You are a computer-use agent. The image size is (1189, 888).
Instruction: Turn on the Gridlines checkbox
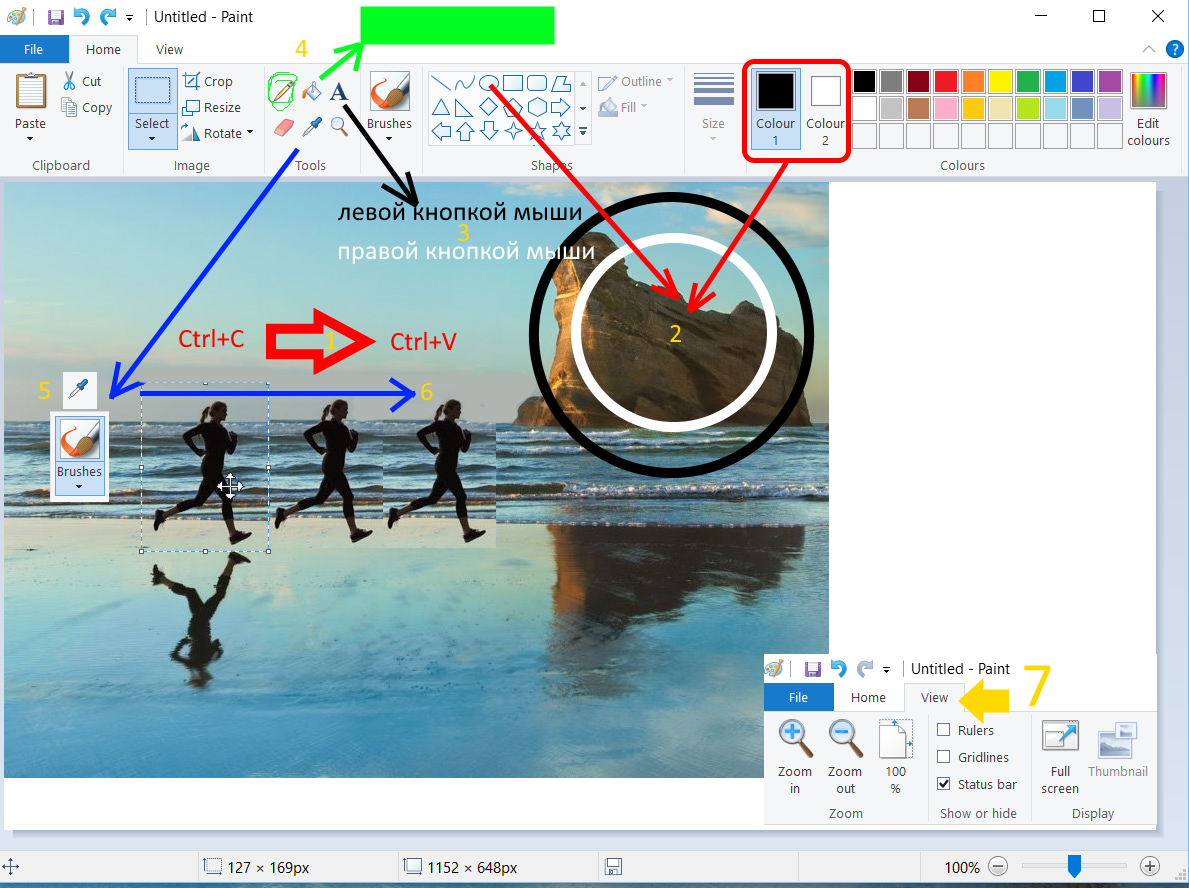(x=943, y=757)
